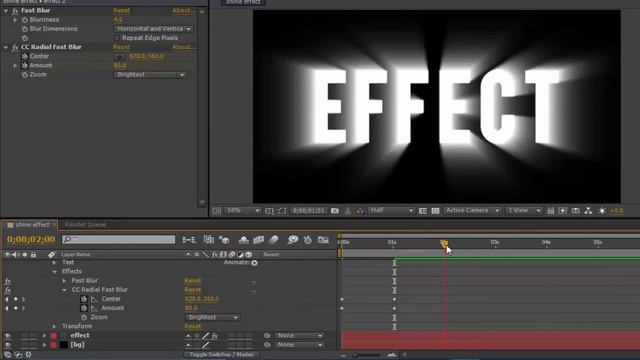This screenshot has width=640, height=360.
Task: Show graph for Center property
Action: 94,299
